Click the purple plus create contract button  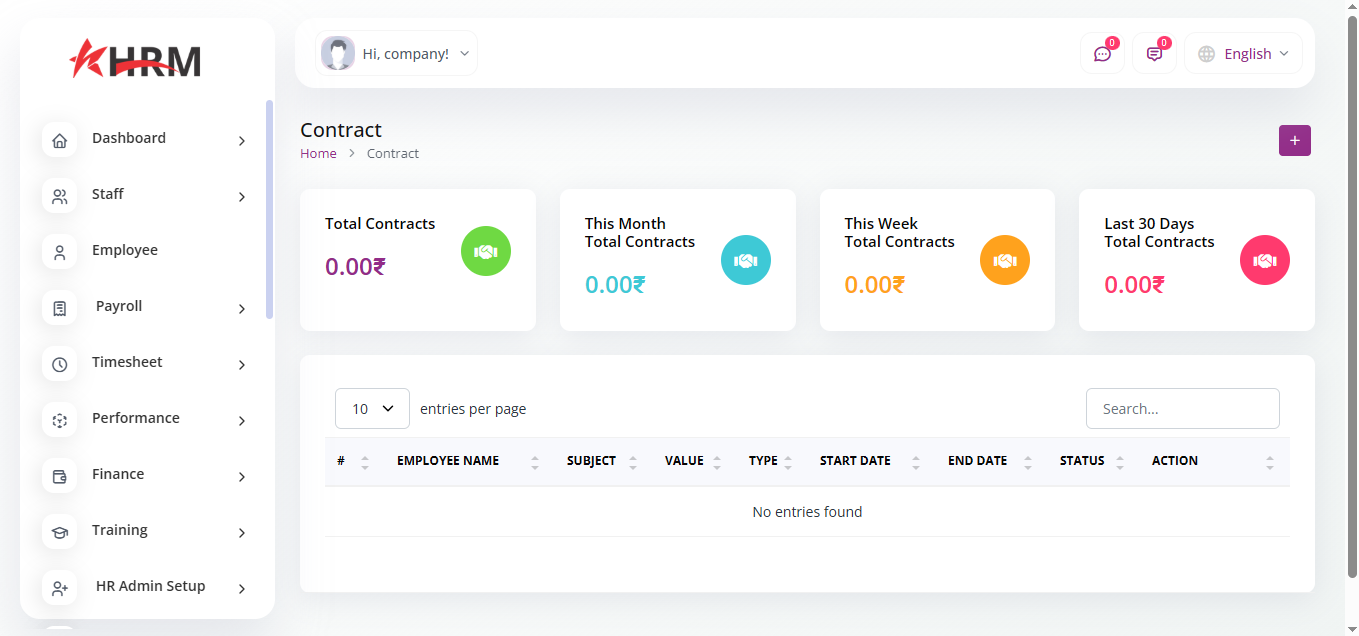point(1294,141)
